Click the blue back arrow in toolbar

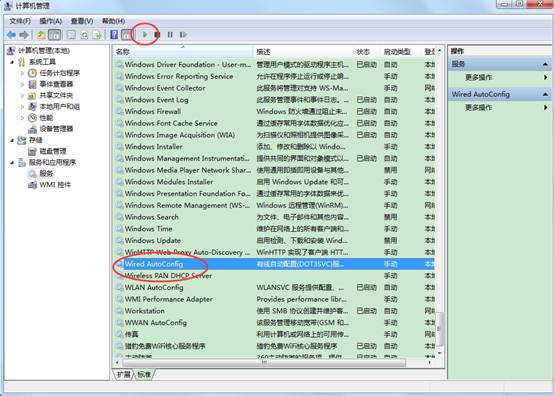click(11, 35)
